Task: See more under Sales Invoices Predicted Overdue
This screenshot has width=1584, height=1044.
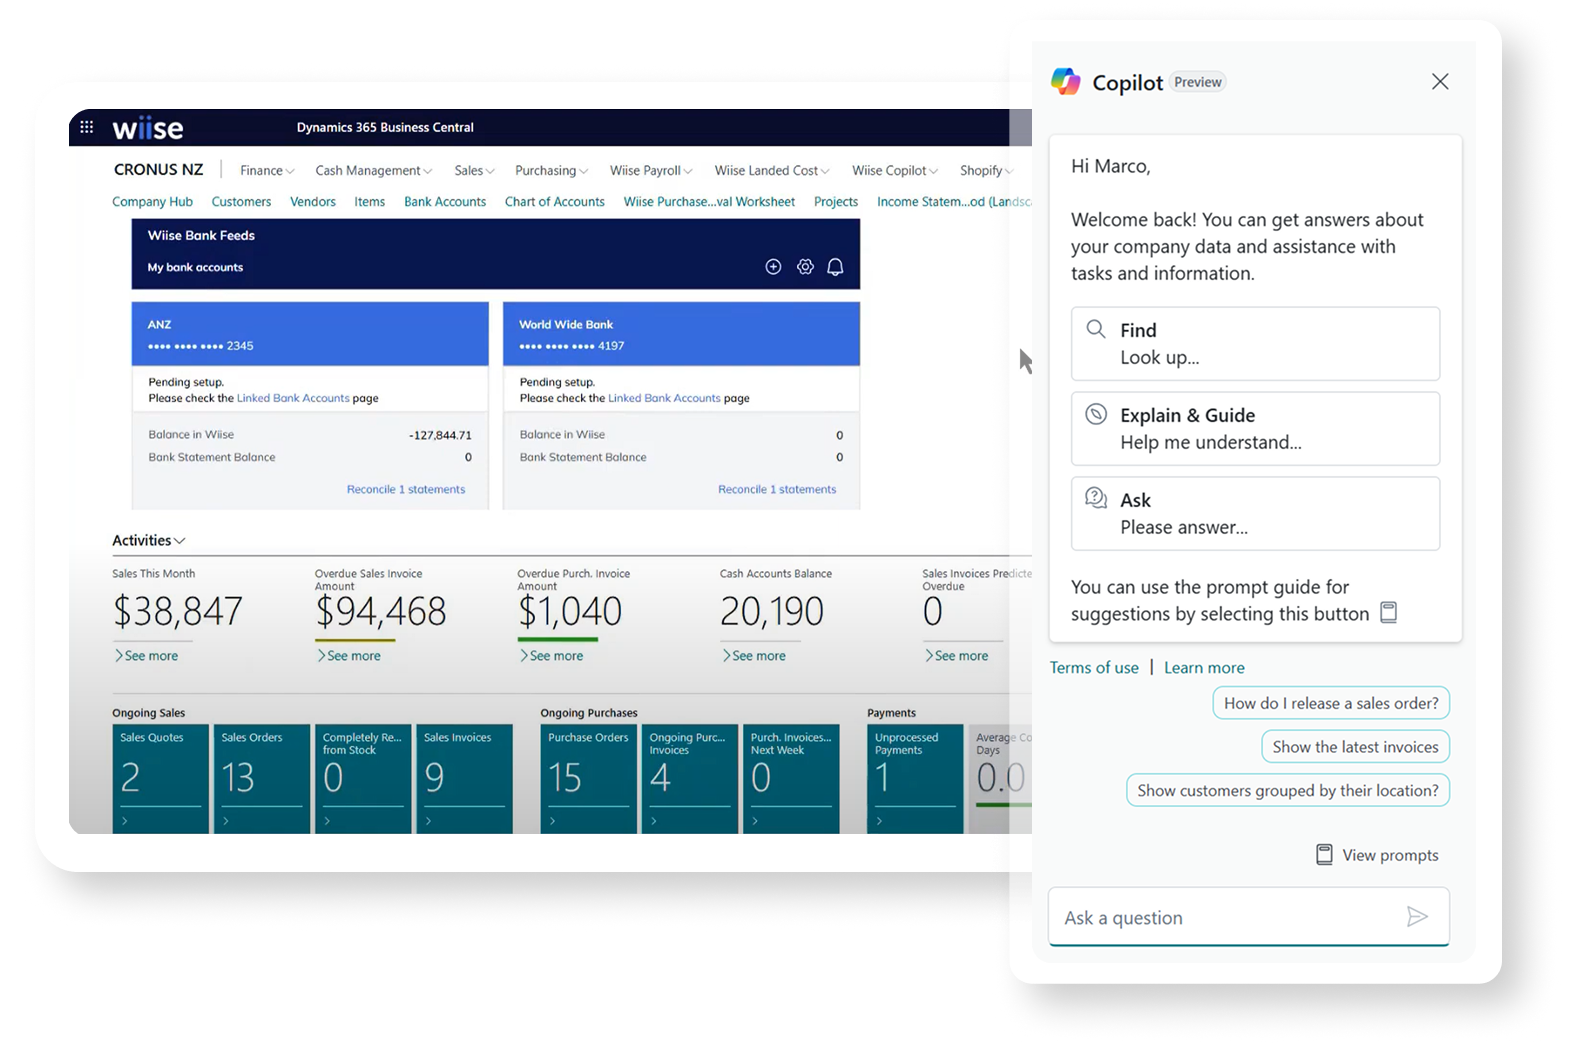Action: pos(956,656)
